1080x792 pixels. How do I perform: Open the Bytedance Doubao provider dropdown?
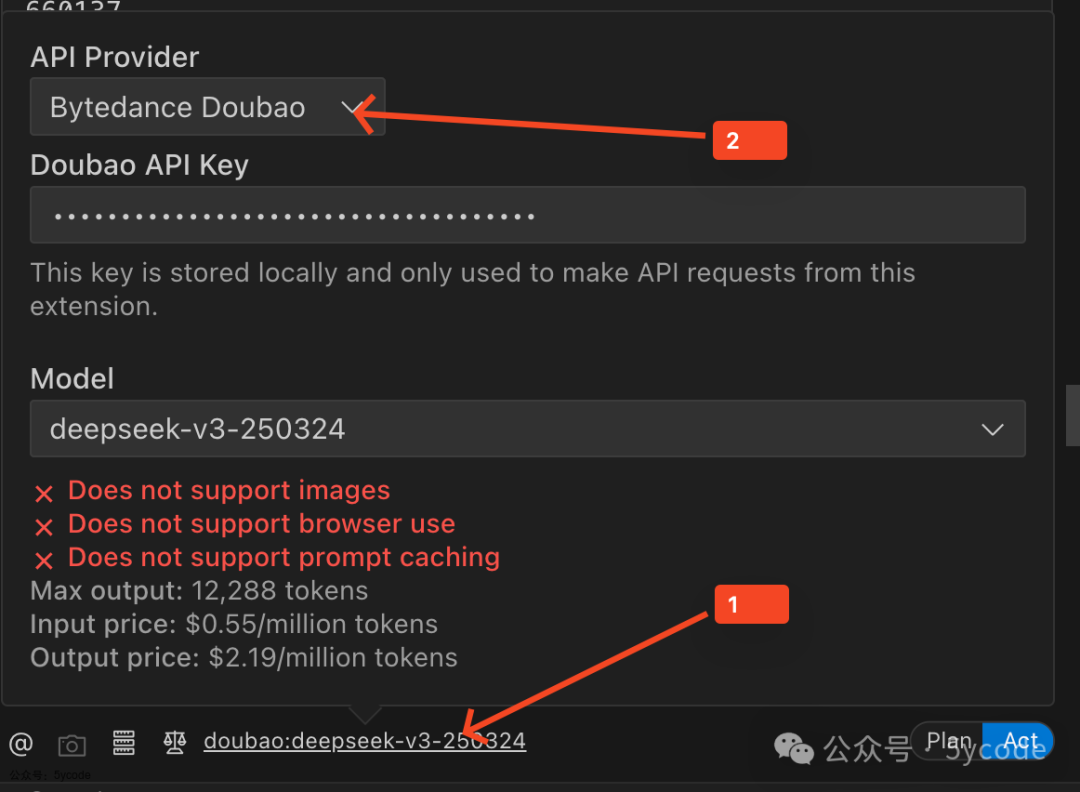pos(207,107)
